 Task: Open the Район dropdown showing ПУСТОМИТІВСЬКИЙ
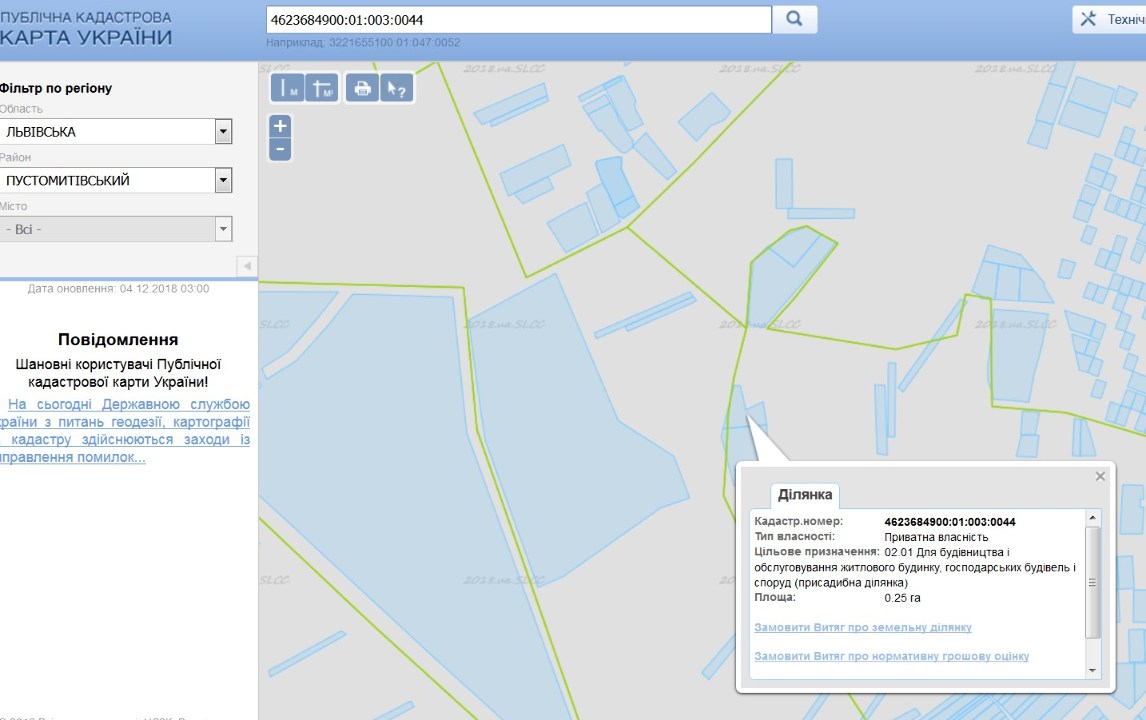point(116,181)
